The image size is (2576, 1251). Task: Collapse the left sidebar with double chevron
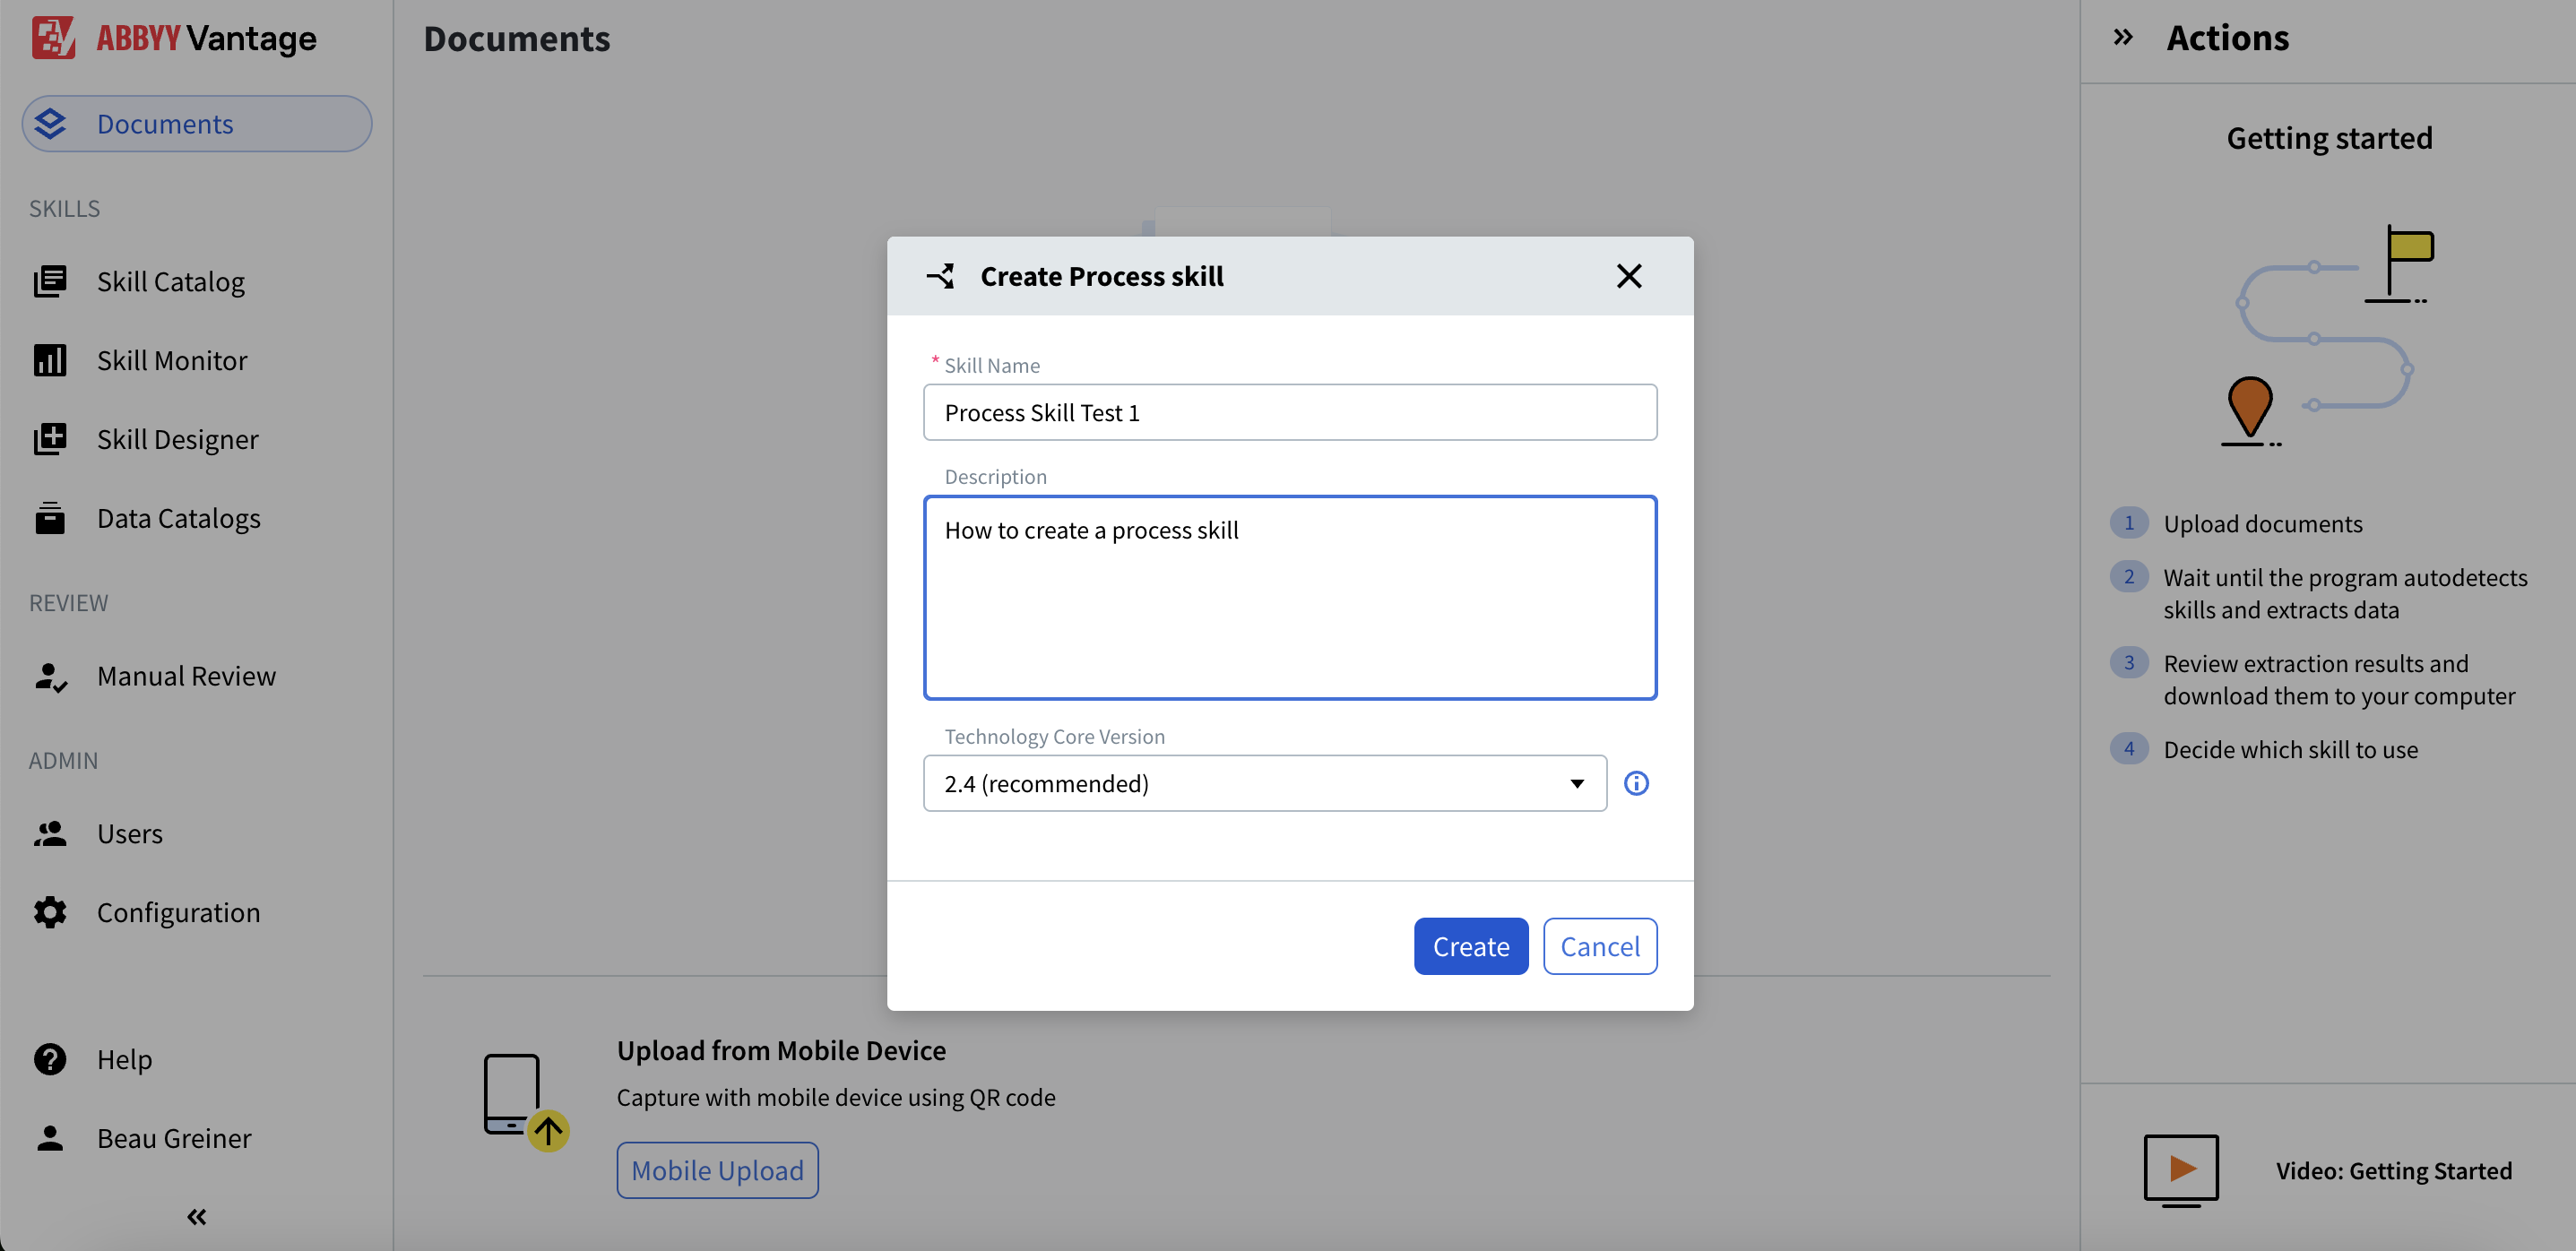coord(196,1217)
